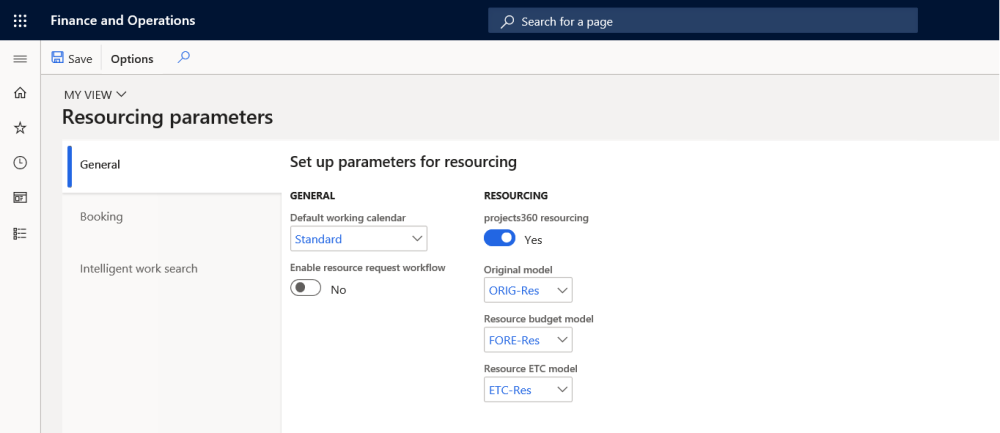This screenshot has height=433, width=1000.
Task: Enable resource request workflow toggle
Action: tap(306, 288)
